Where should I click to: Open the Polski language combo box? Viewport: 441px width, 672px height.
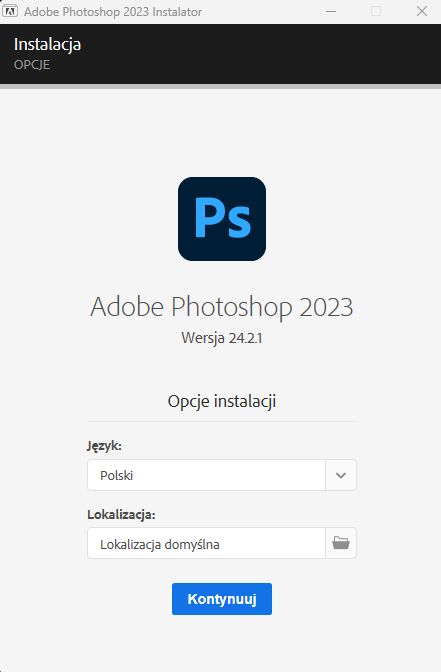pyautogui.click(x=222, y=475)
